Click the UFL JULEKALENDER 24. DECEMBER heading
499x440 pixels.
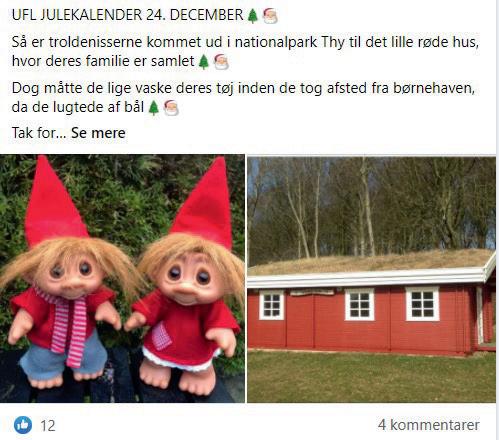click(128, 15)
